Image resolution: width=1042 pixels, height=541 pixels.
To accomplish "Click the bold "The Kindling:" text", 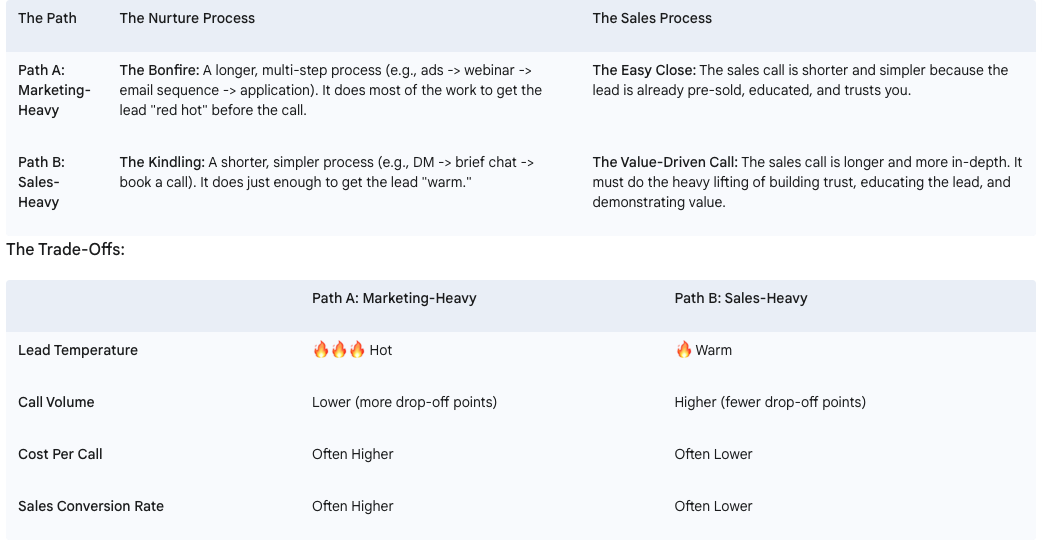I will (x=162, y=162).
